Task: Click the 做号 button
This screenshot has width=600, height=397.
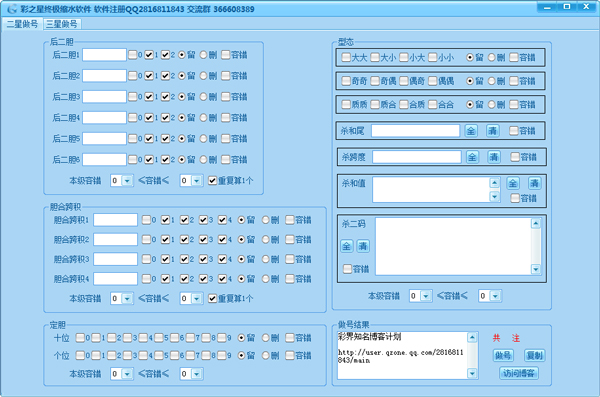Action: coord(503,355)
